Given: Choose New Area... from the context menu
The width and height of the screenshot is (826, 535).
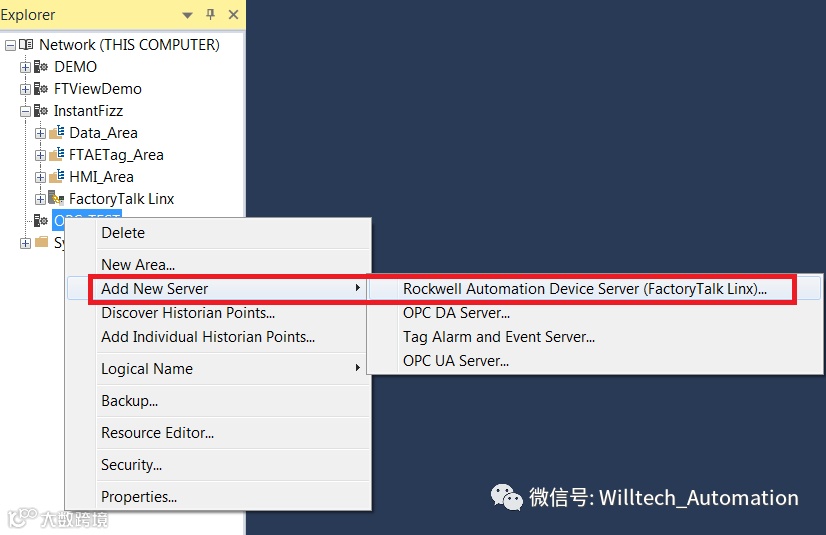Looking at the screenshot, I should (218, 264).
